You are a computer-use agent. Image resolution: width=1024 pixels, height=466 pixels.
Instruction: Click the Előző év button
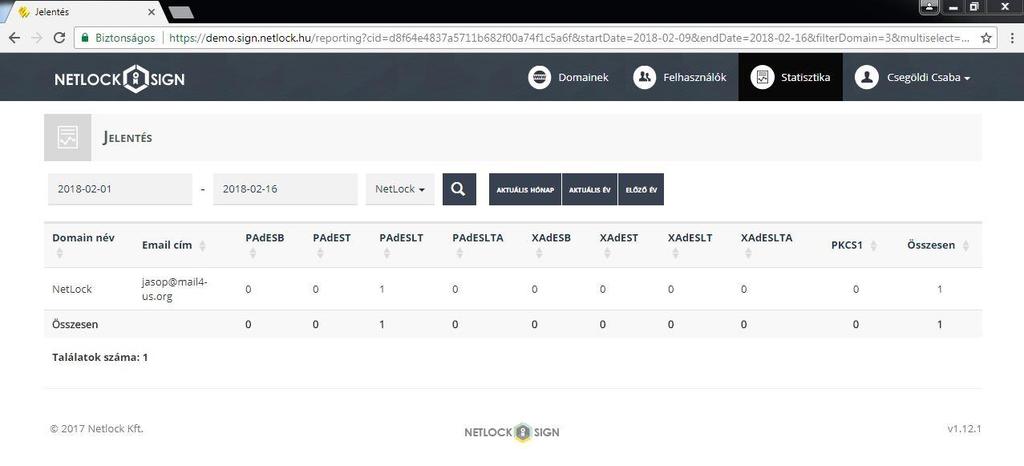pyautogui.click(x=641, y=189)
